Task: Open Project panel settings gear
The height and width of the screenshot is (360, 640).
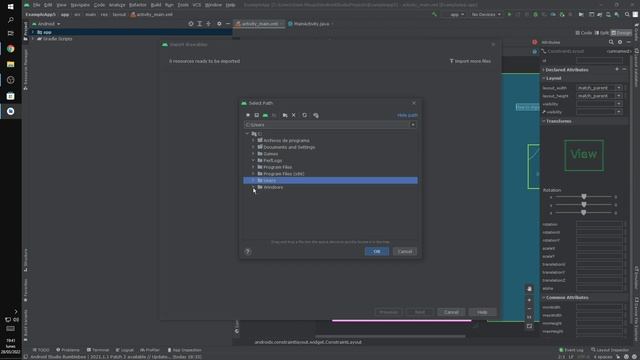Action: pyautogui.click(x=219, y=24)
